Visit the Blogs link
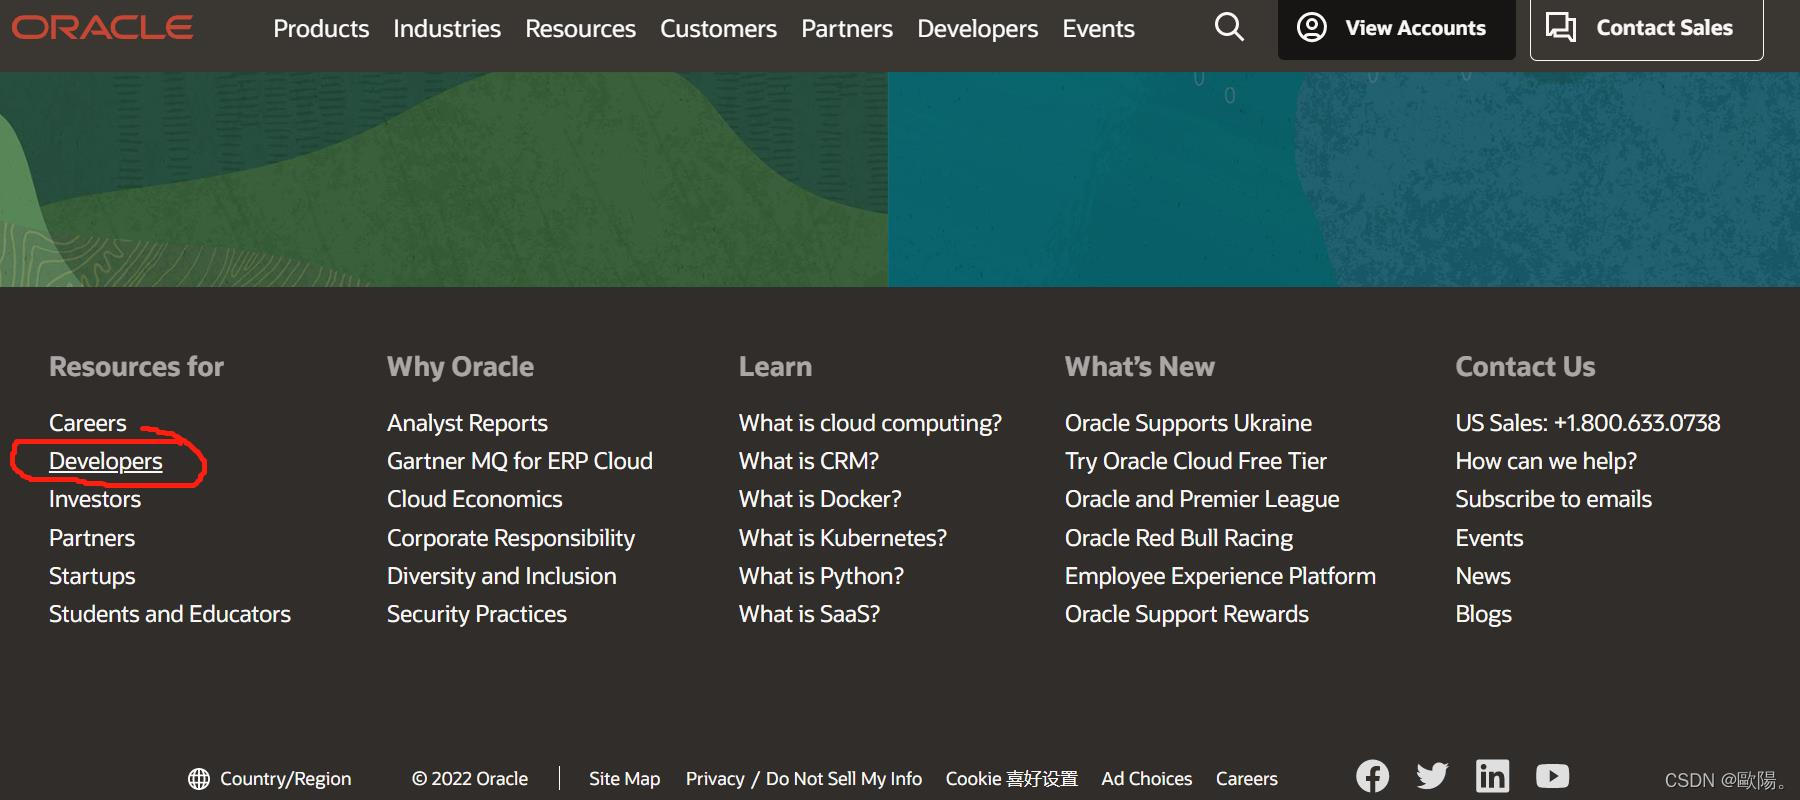The height and width of the screenshot is (800, 1800). pyautogui.click(x=1483, y=614)
